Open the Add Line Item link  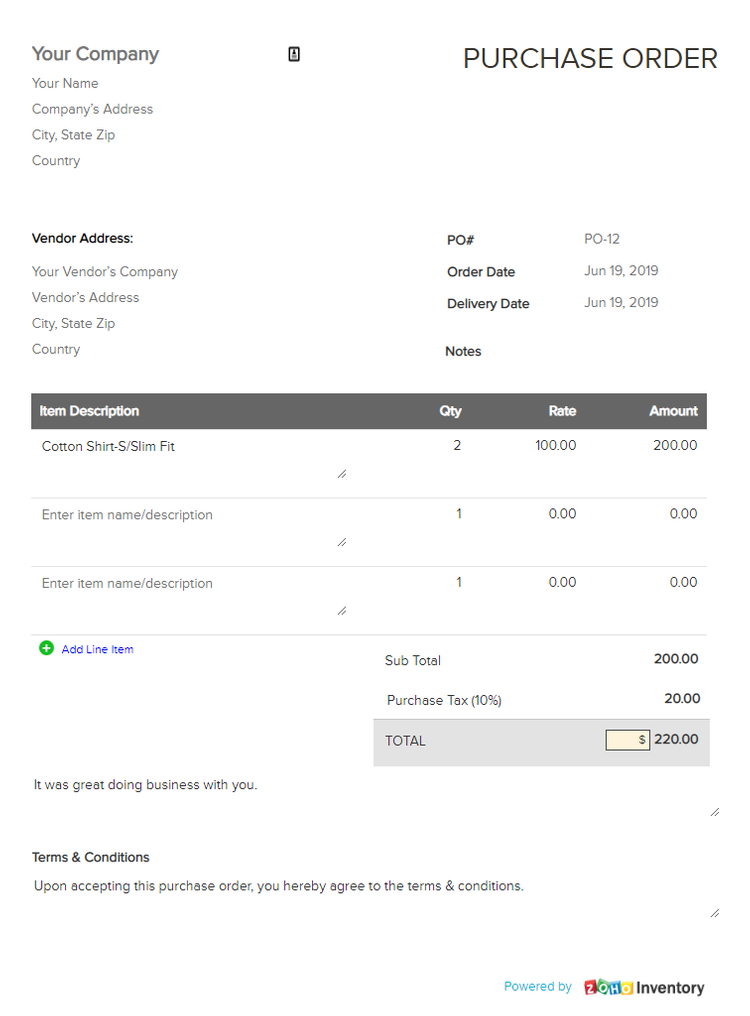[x=97, y=648]
